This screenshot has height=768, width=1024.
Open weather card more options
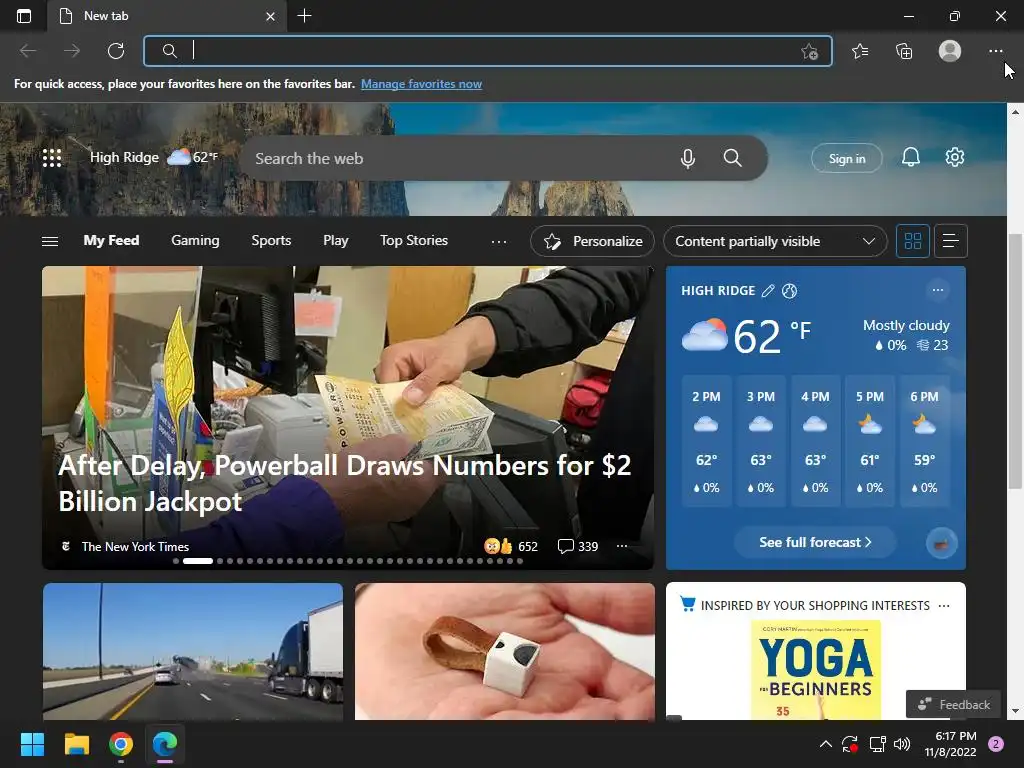click(938, 290)
